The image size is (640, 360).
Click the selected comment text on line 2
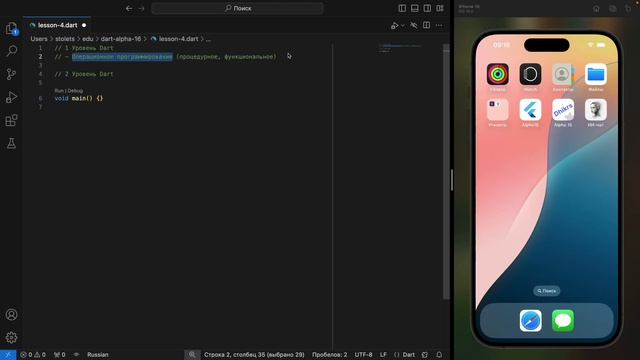122,57
